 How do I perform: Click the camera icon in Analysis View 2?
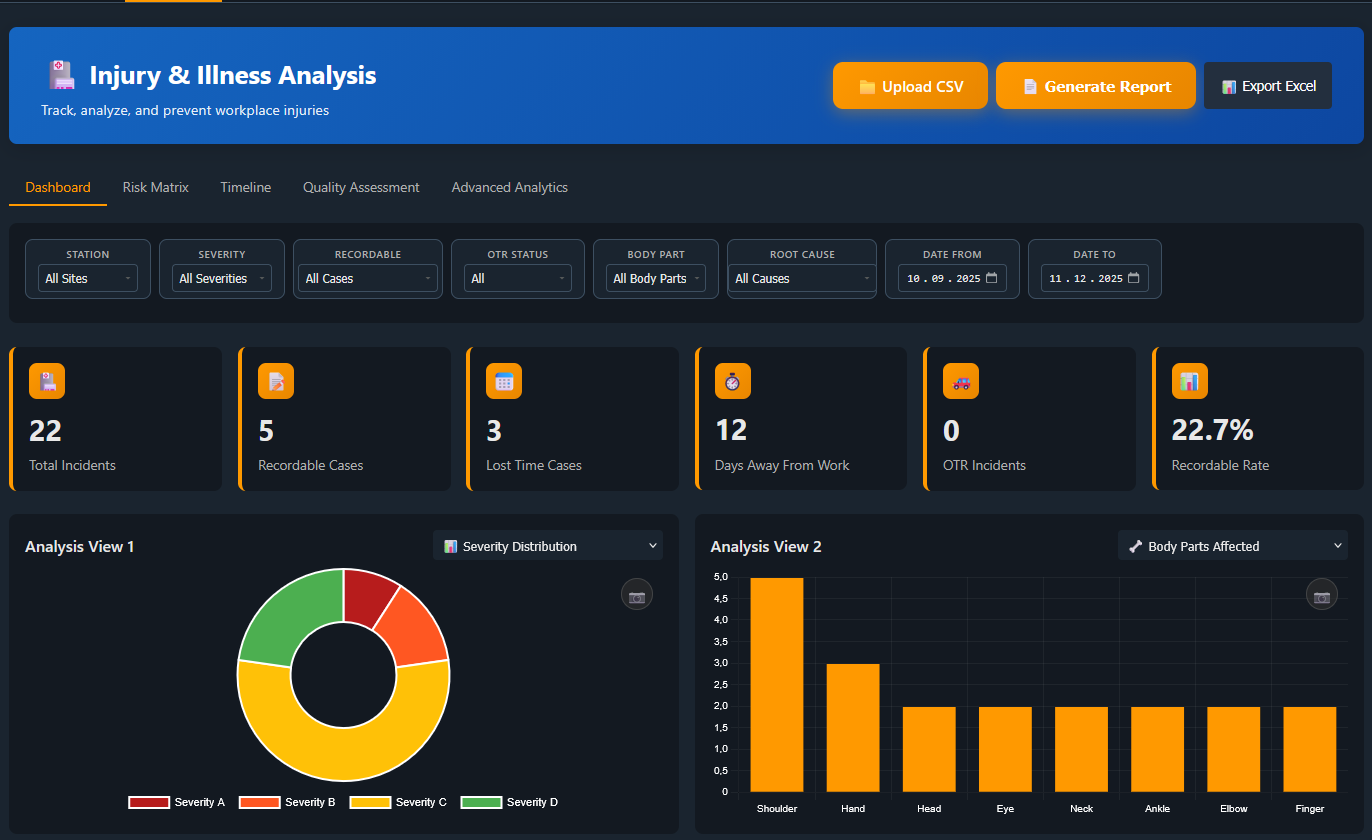point(1322,594)
